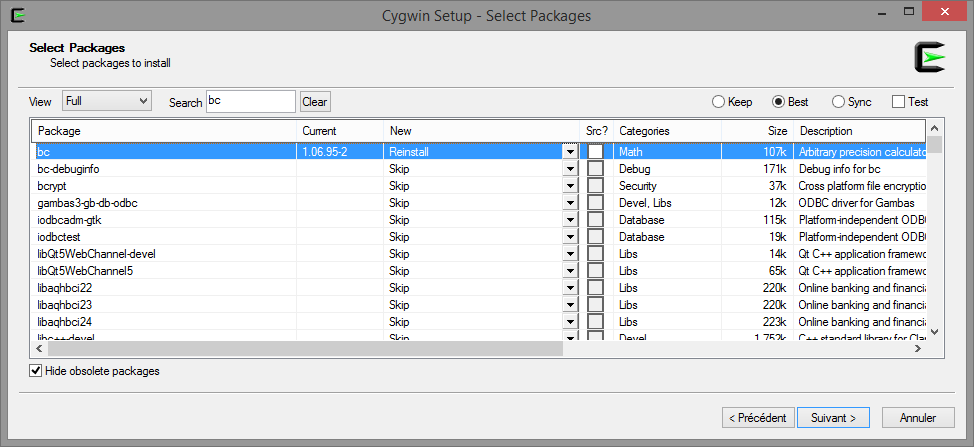Open the New version dropdown for libaqhbci22

pyautogui.click(x=570, y=288)
